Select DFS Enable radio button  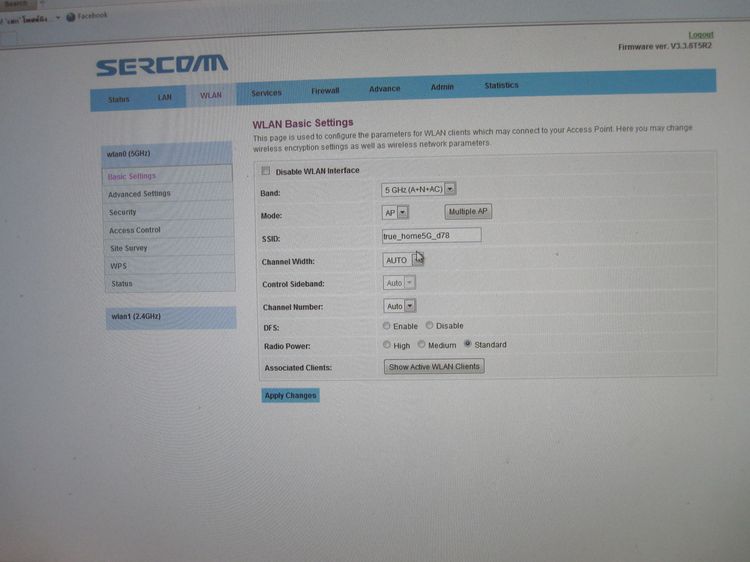386,326
